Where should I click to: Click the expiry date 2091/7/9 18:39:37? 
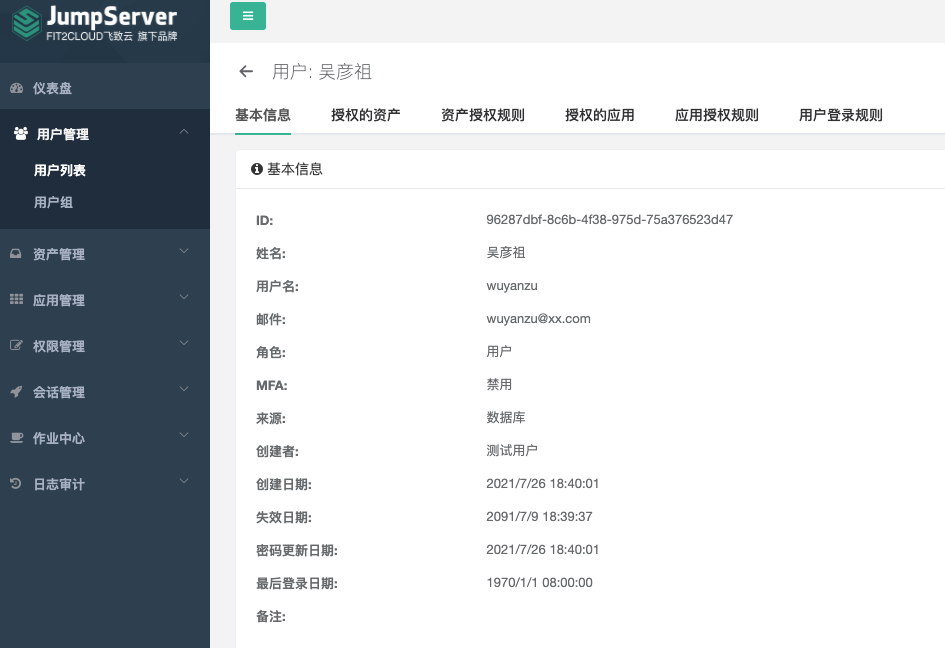539,517
